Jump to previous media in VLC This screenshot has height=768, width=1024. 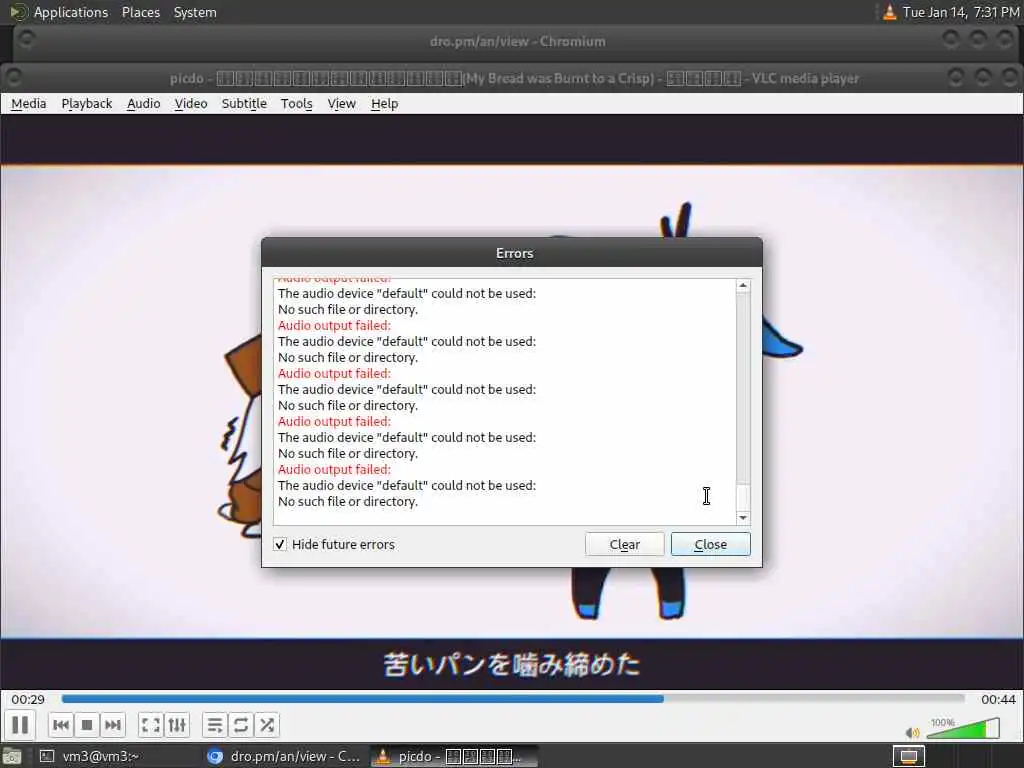[x=61, y=725]
